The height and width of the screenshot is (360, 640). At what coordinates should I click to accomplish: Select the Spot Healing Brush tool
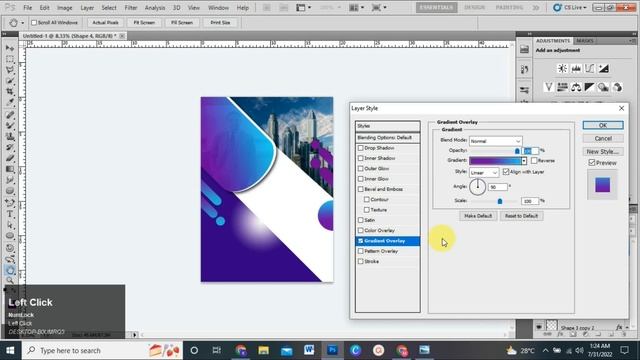coord(10,115)
